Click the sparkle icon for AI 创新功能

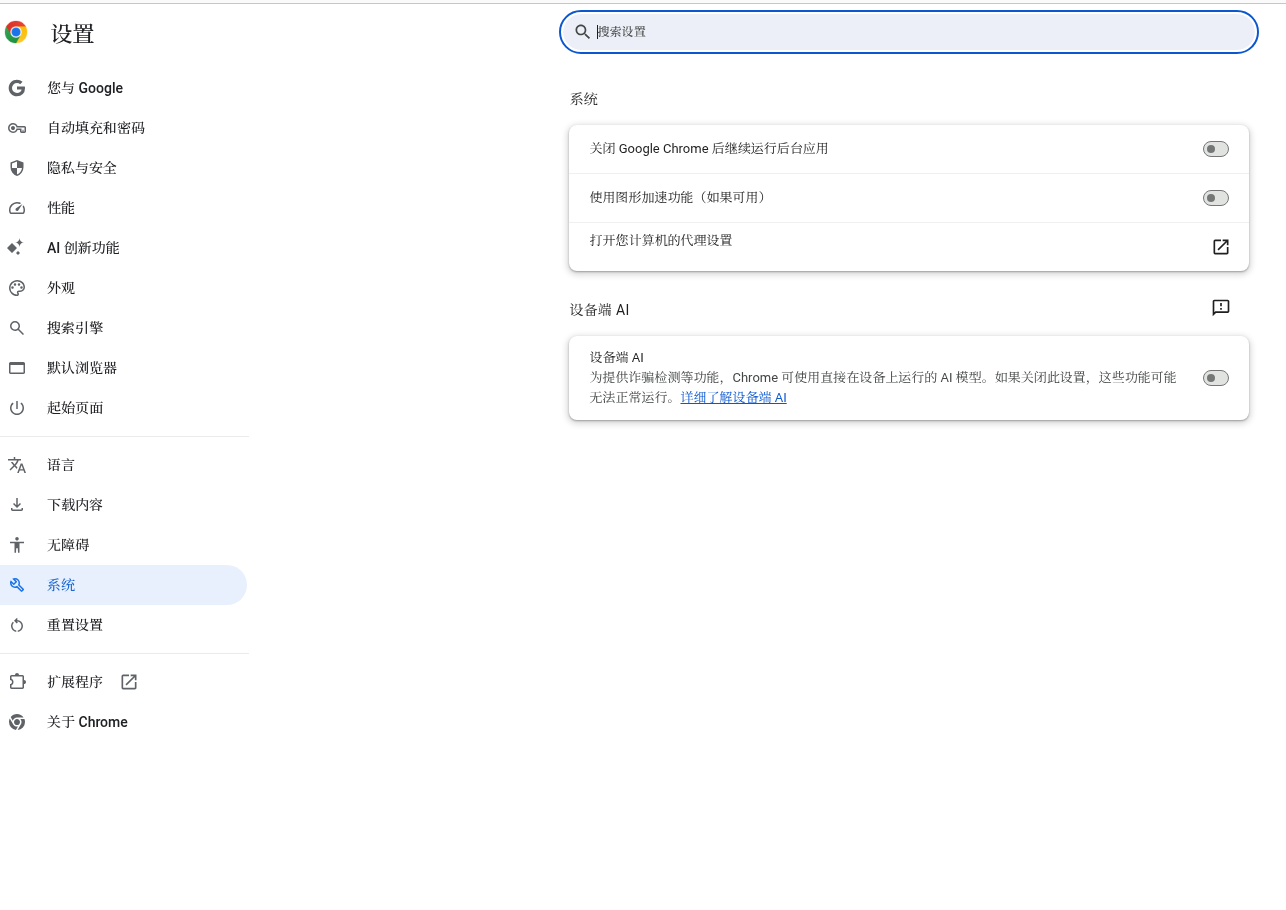coord(16,248)
